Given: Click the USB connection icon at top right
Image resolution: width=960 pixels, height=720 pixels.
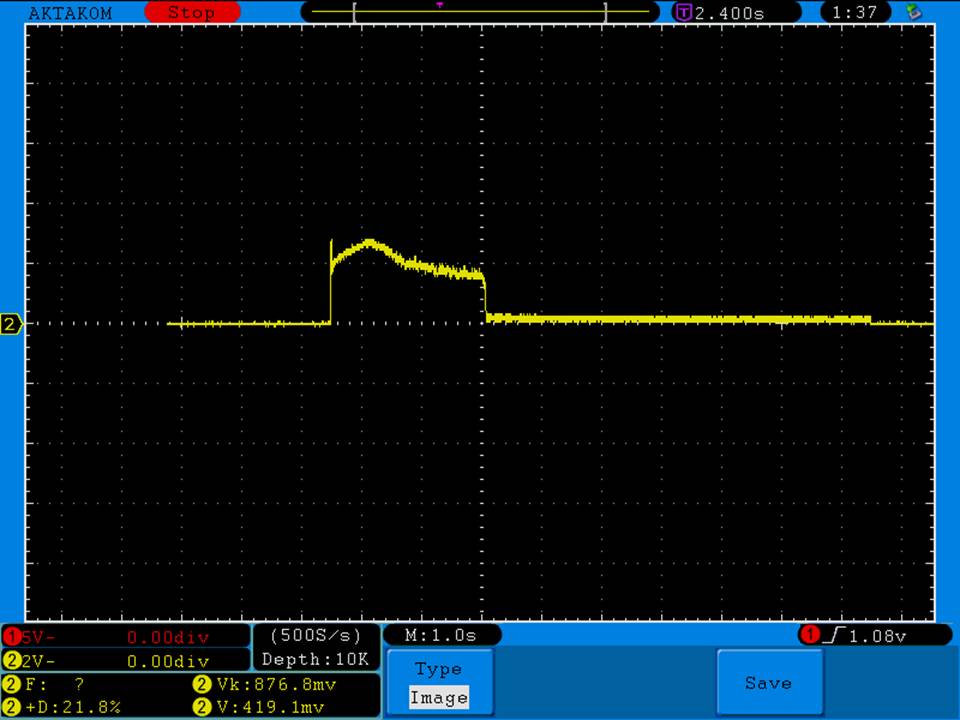Looking at the screenshot, I should (912, 12).
